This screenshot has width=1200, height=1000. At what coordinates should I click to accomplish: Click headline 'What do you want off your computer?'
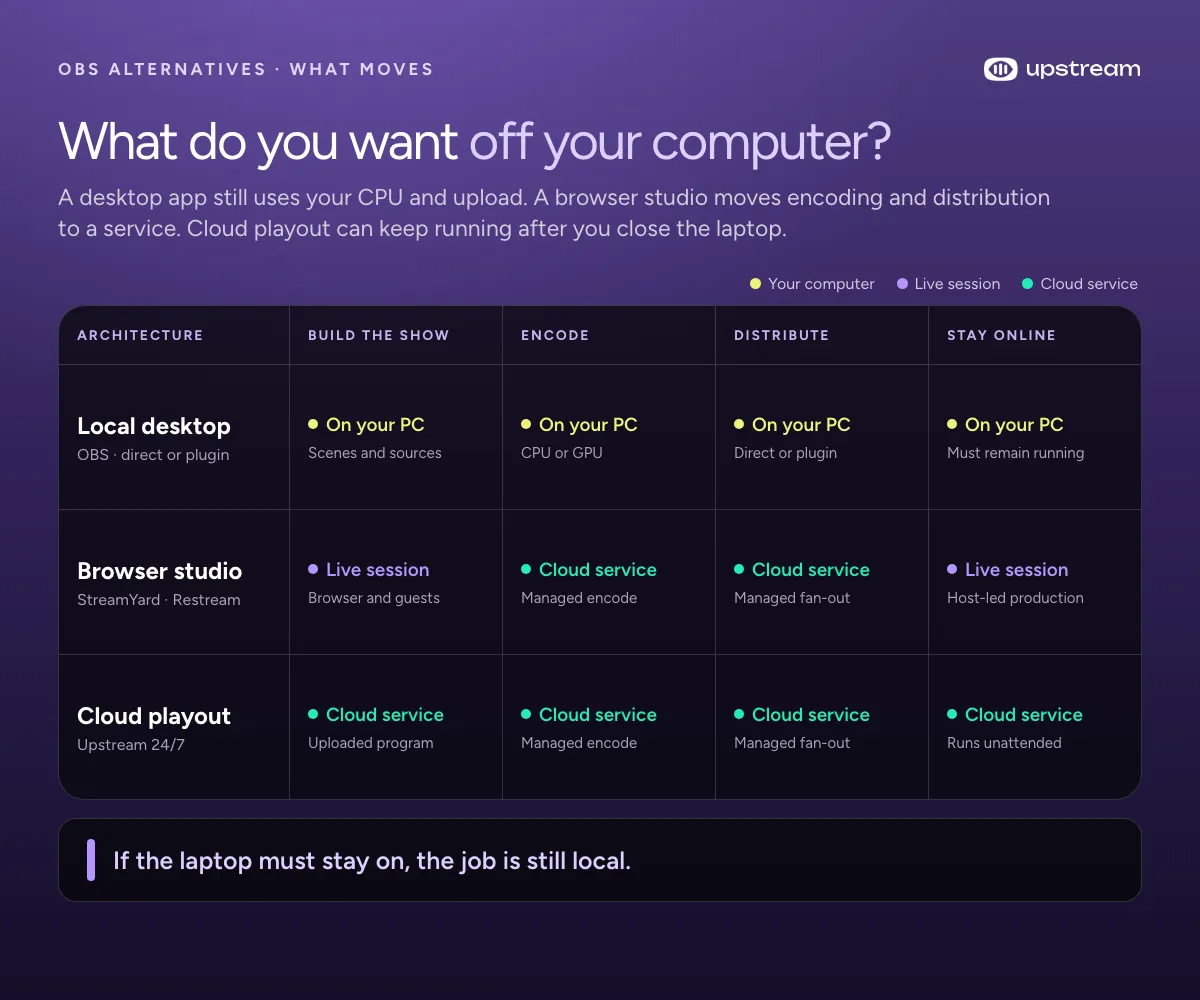coord(475,141)
